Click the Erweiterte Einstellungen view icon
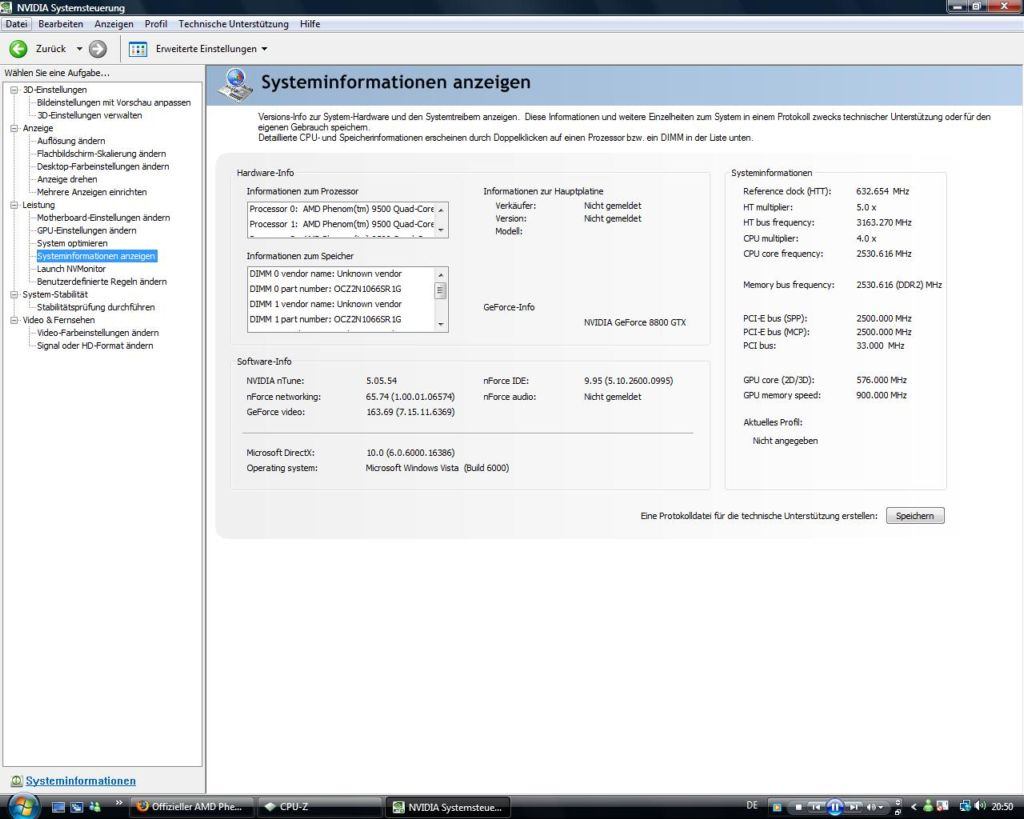Screen dimensions: 1024x819 click(138, 49)
